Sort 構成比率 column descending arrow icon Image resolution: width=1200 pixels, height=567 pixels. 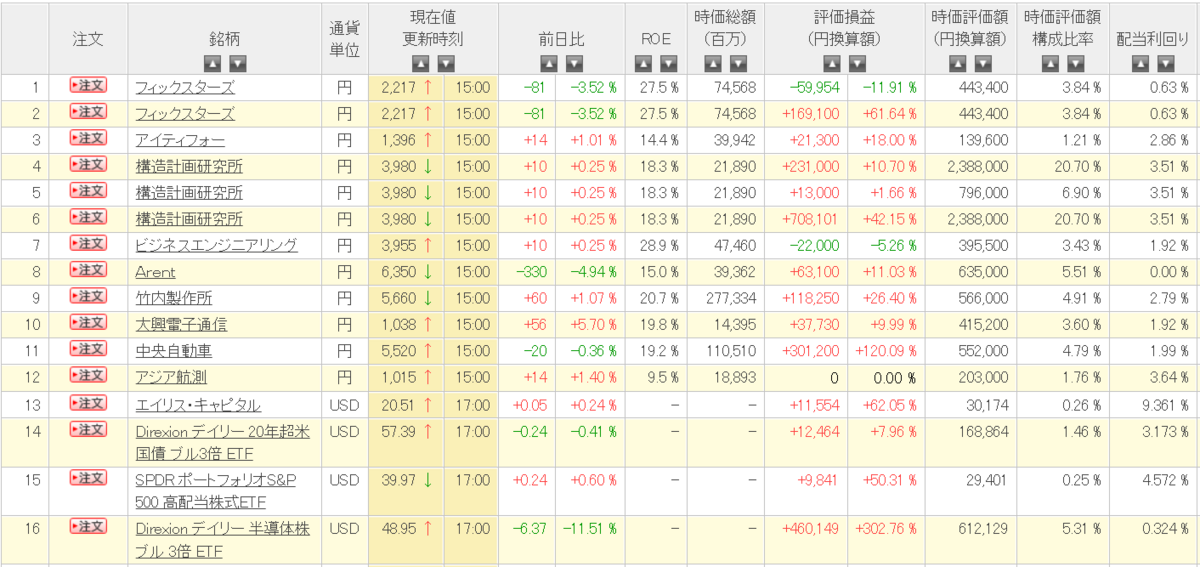(1077, 63)
